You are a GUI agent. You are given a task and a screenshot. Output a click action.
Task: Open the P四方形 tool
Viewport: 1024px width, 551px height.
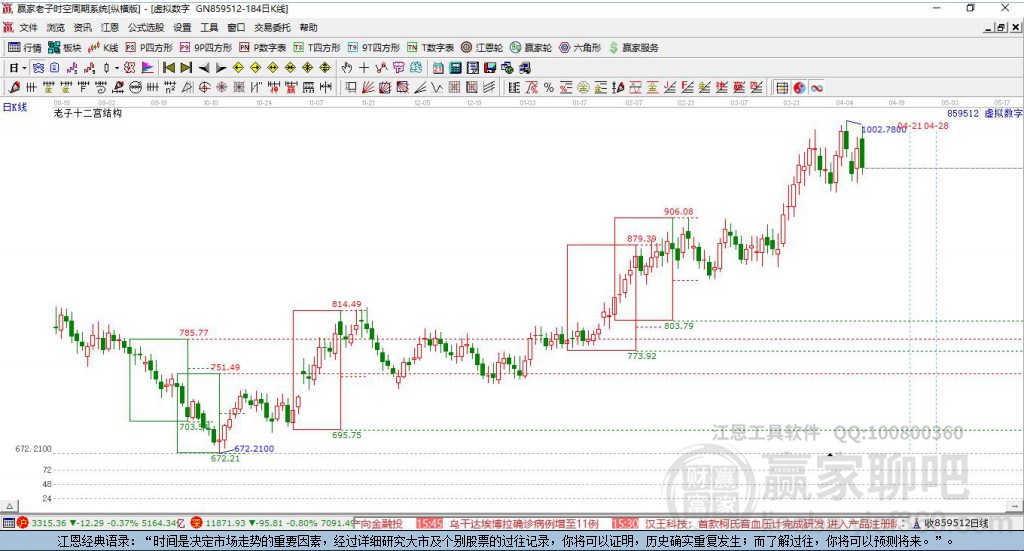(149, 48)
